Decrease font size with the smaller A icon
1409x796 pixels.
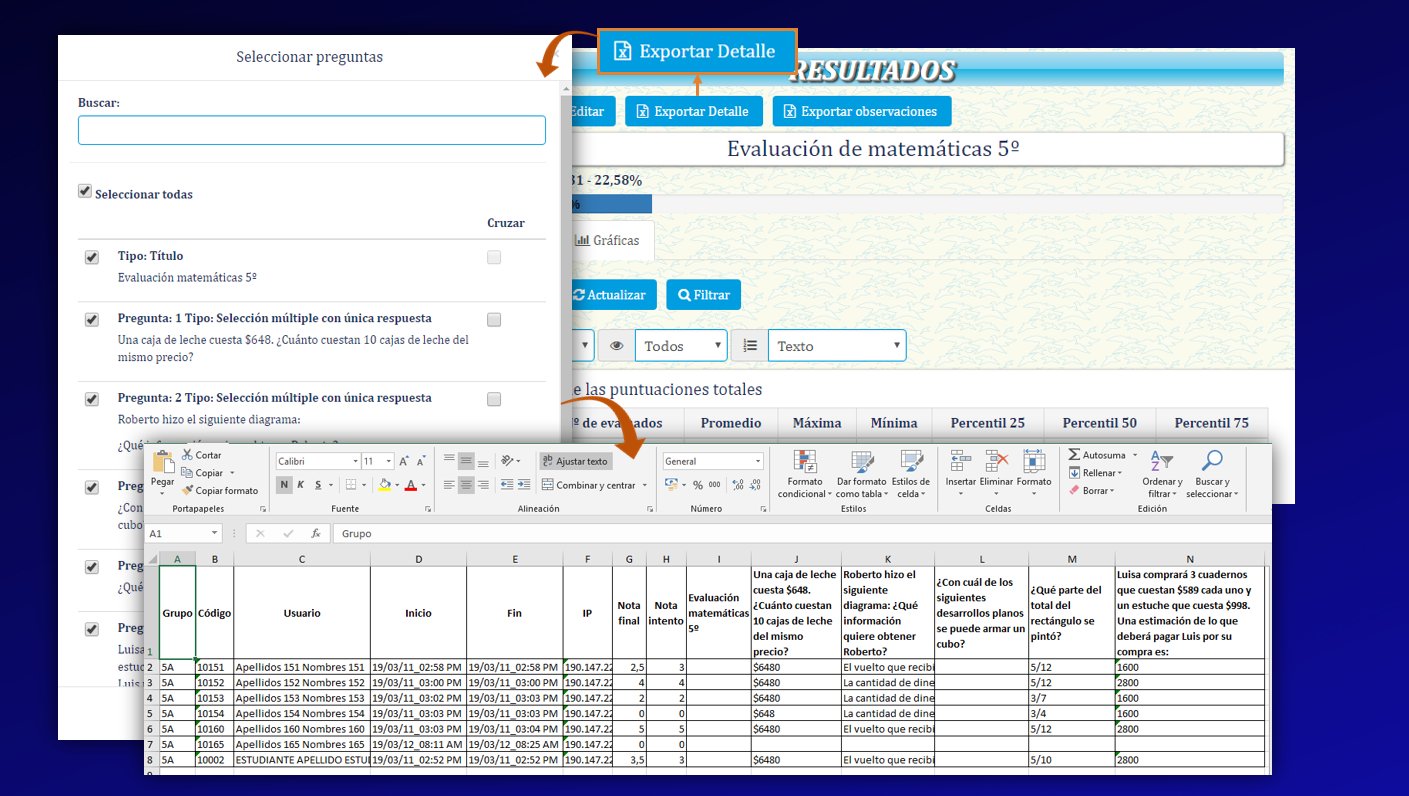click(419, 461)
